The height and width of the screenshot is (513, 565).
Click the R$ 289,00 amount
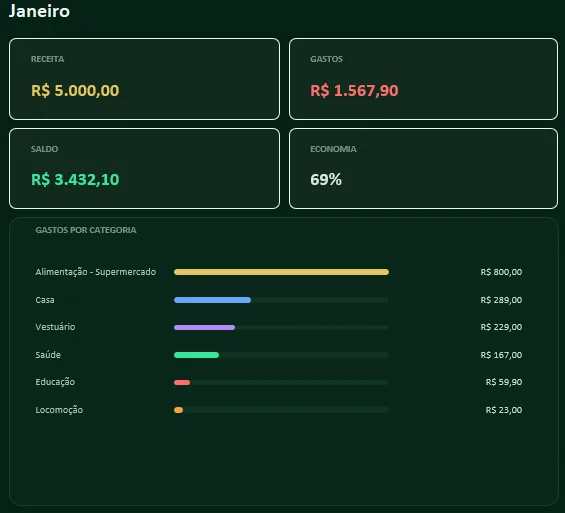[501, 300]
